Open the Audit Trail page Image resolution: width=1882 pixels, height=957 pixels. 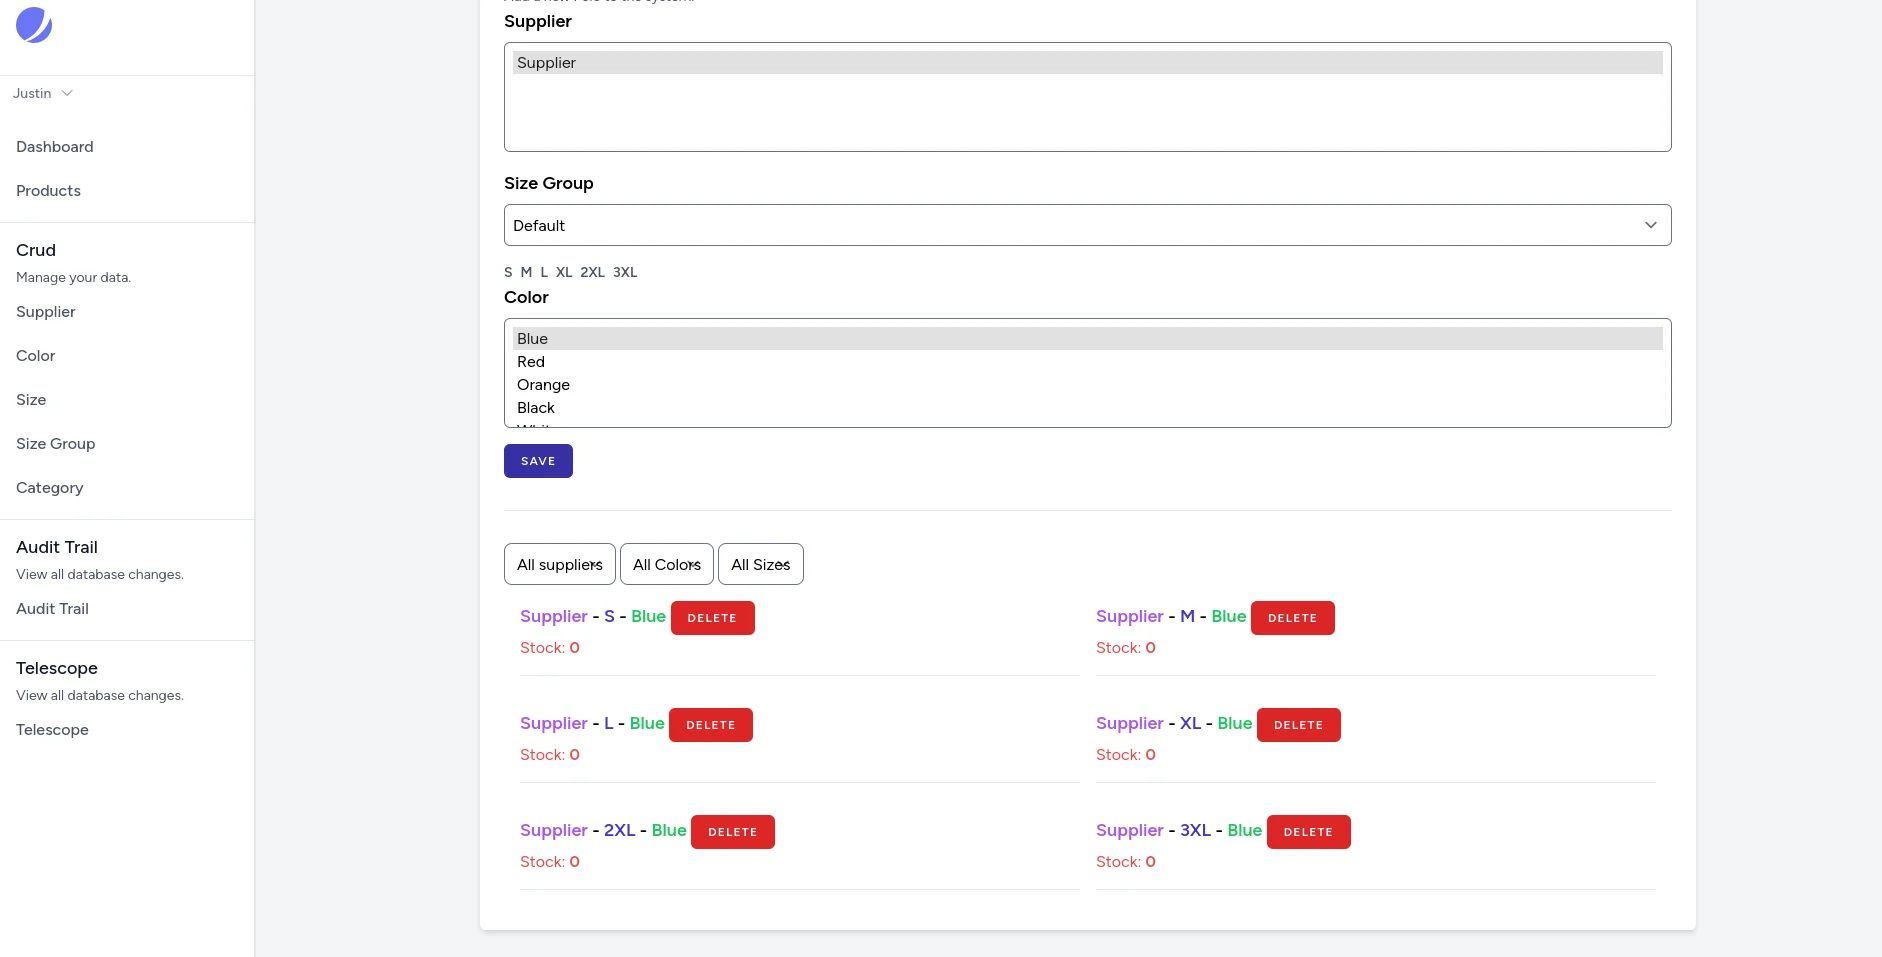(x=52, y=609)
